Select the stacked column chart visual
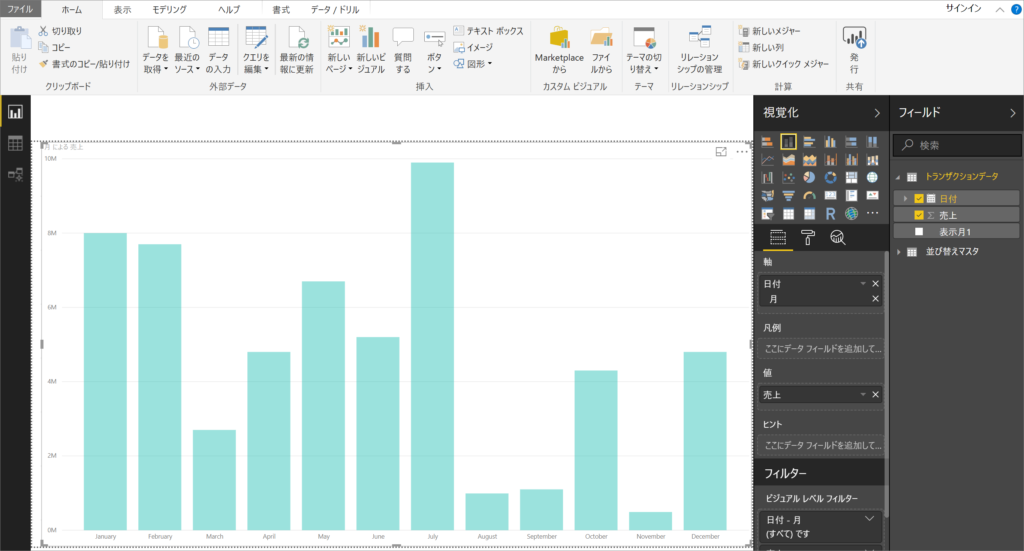Image resolution: width=1024 pixels, height=551 pixels. (x=788, y=142)
